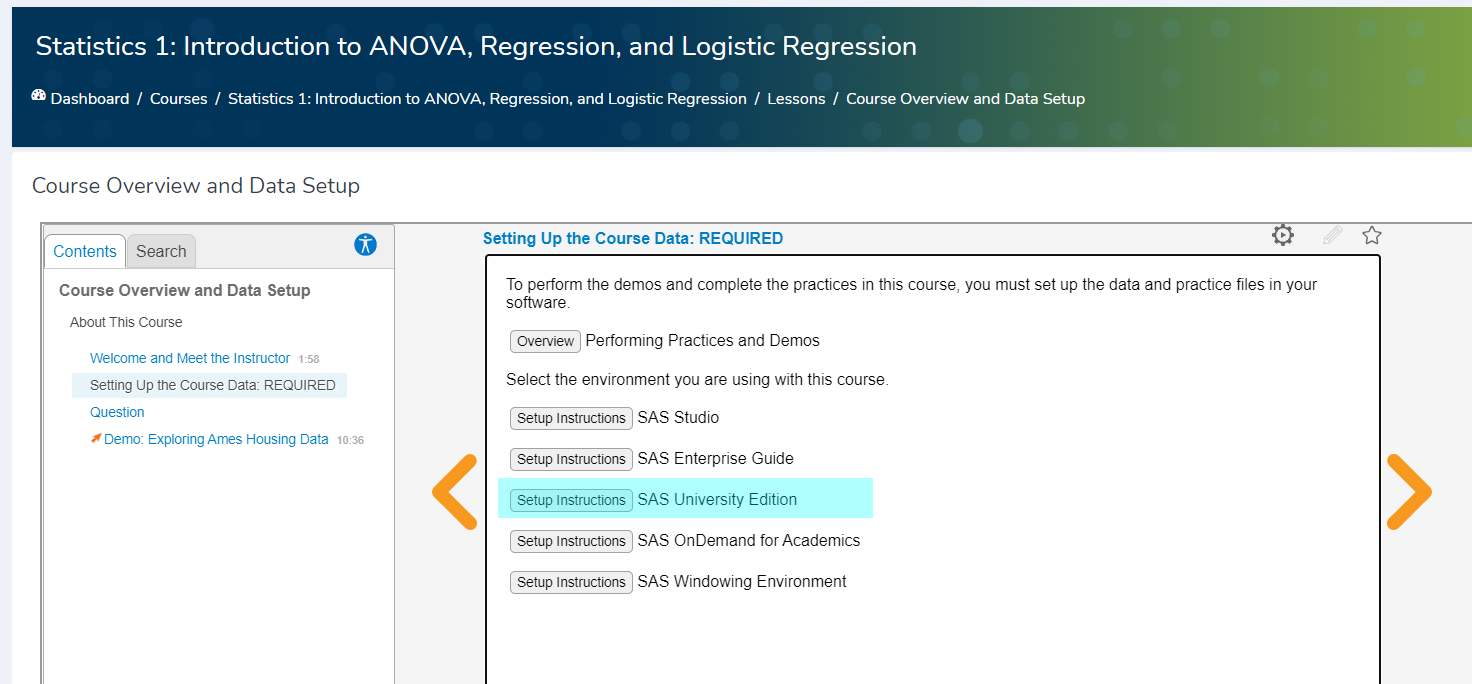
Task: Select Setting Up the Course Data item
Action: pos(212,385)
